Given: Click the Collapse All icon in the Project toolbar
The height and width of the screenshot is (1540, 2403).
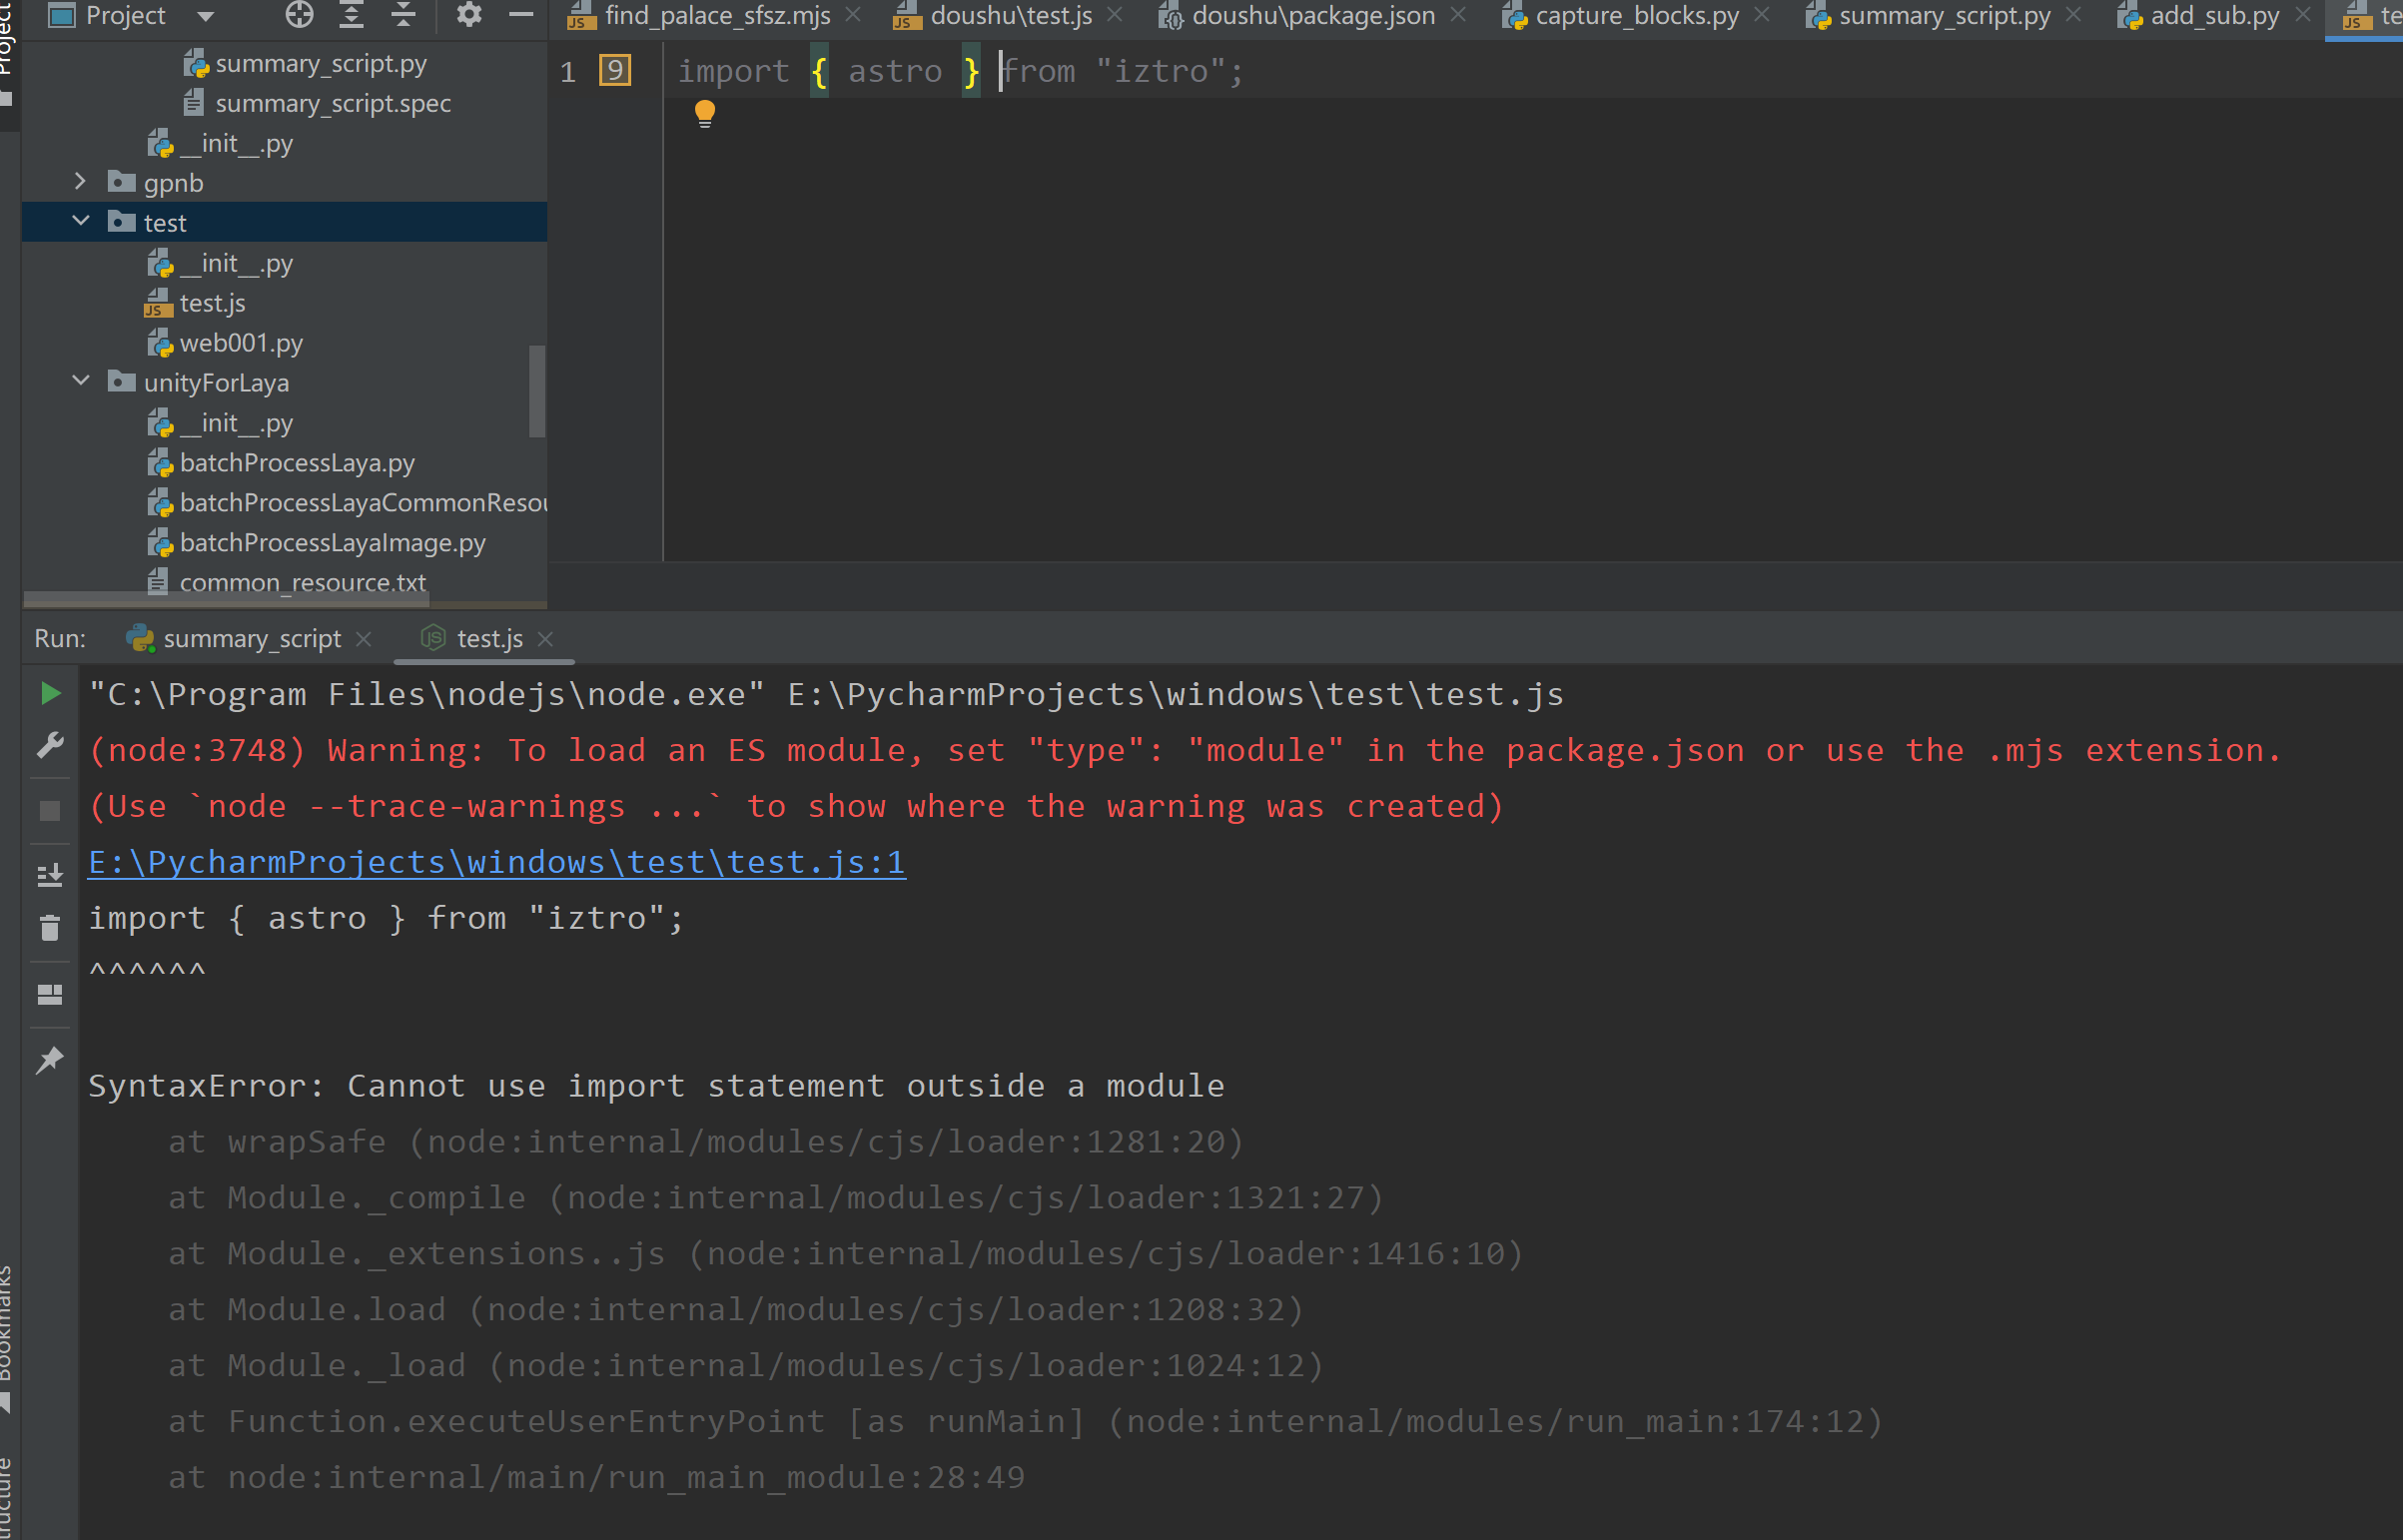Looking at the screenshot, I should [x=403, y=15].
